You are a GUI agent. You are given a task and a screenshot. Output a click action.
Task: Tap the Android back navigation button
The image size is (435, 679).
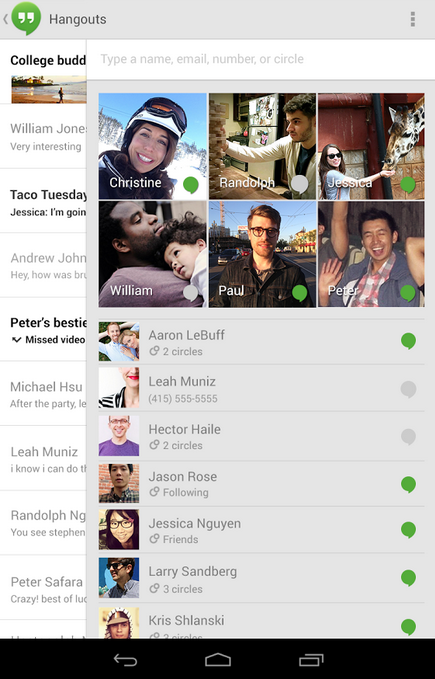click(126, 660)
